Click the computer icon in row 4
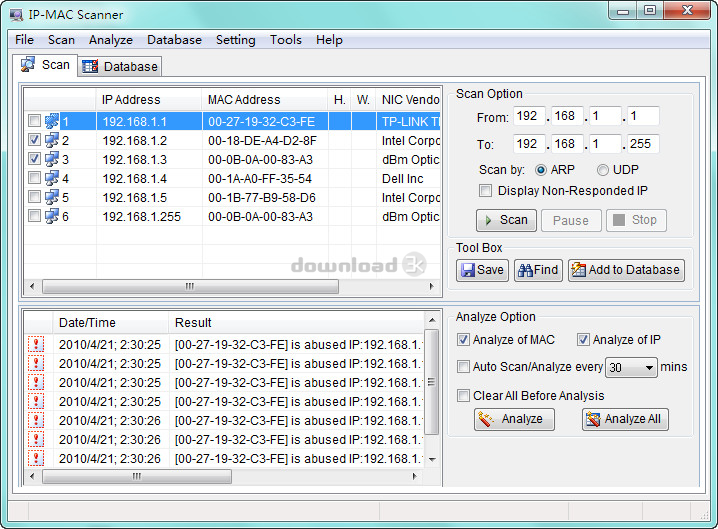718x529 pixels. tap(52, 178)
